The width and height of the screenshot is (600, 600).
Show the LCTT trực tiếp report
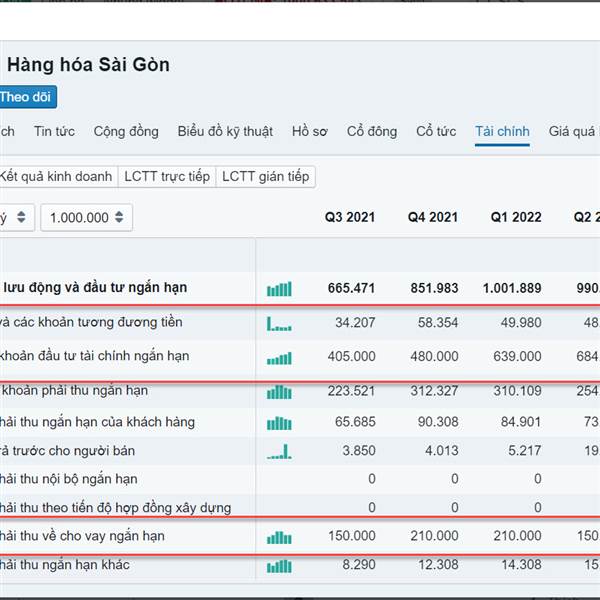[x=167, y=176]
